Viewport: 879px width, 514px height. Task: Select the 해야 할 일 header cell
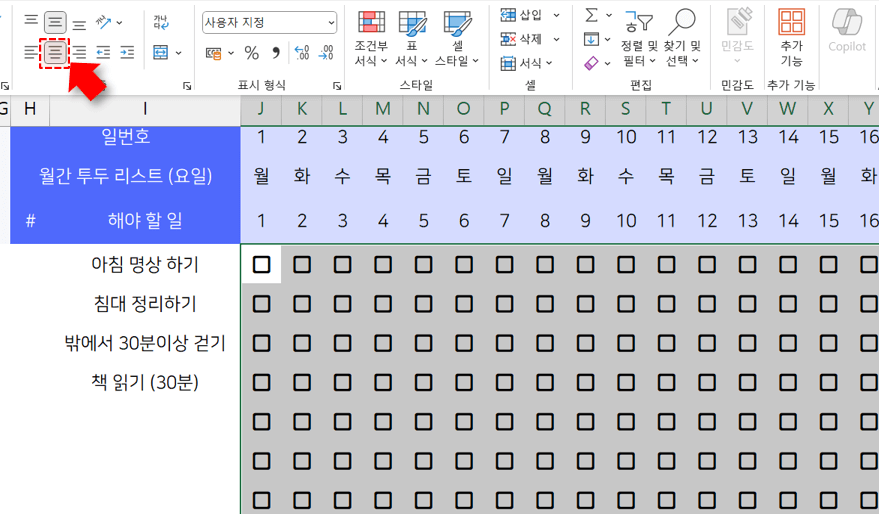(x=145, y=221)
